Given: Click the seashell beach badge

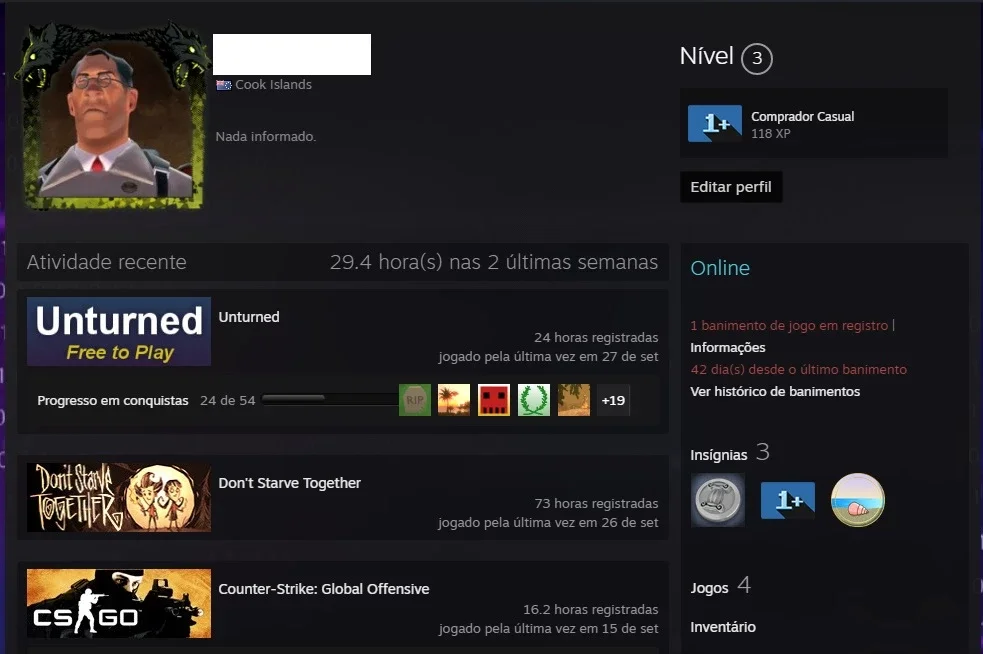Looking at the screenshot, I should point(858,500).
